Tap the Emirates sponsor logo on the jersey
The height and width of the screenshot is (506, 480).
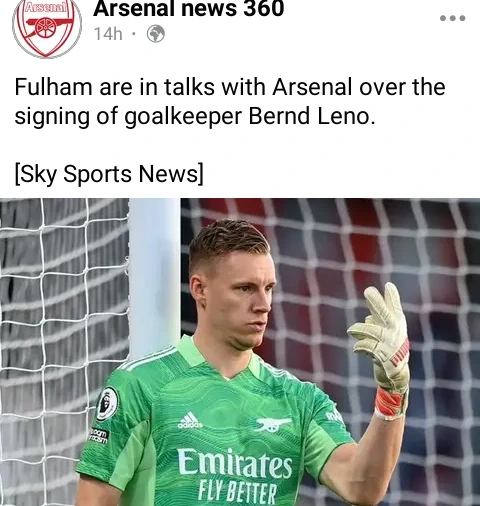(235, 464)
